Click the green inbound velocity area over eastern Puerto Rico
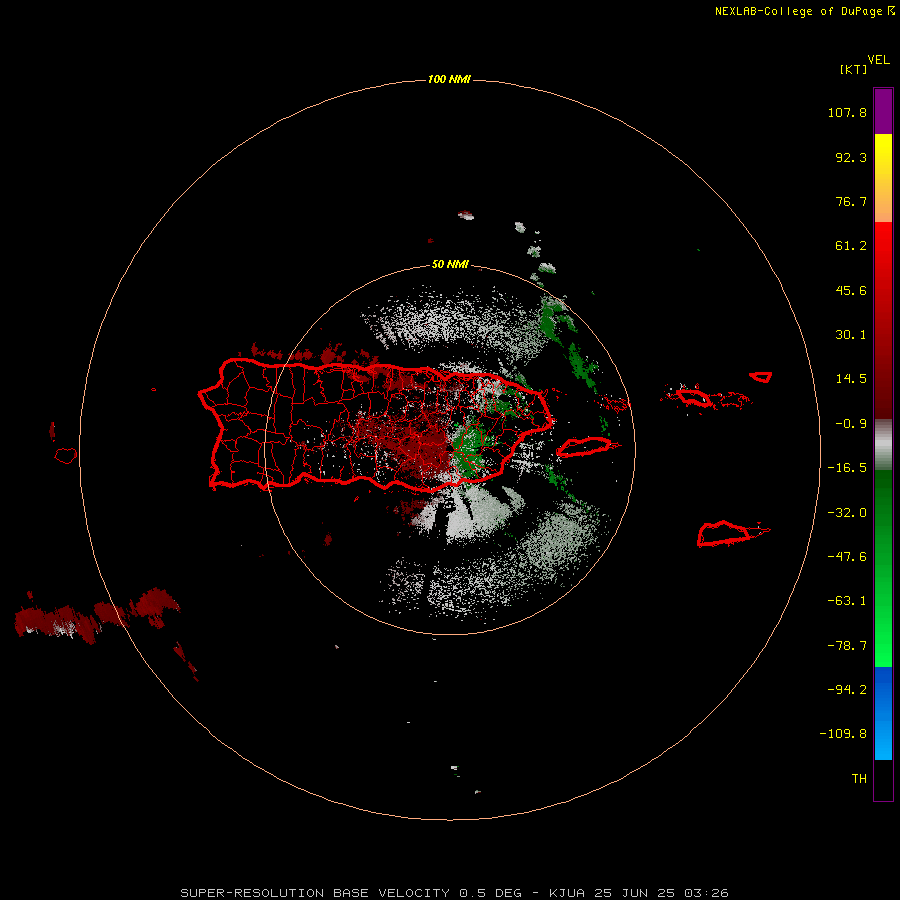This screenshot has width=900, height=900. coord(470,445)
